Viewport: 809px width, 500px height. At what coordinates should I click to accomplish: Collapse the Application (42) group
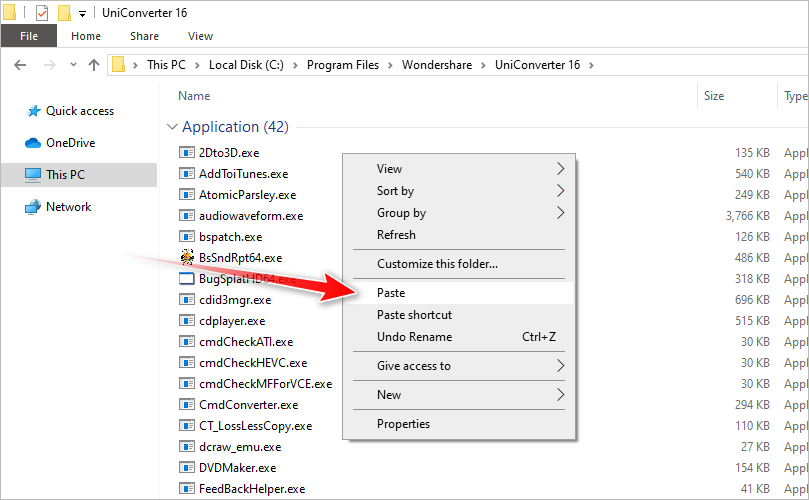click(169, 127)
